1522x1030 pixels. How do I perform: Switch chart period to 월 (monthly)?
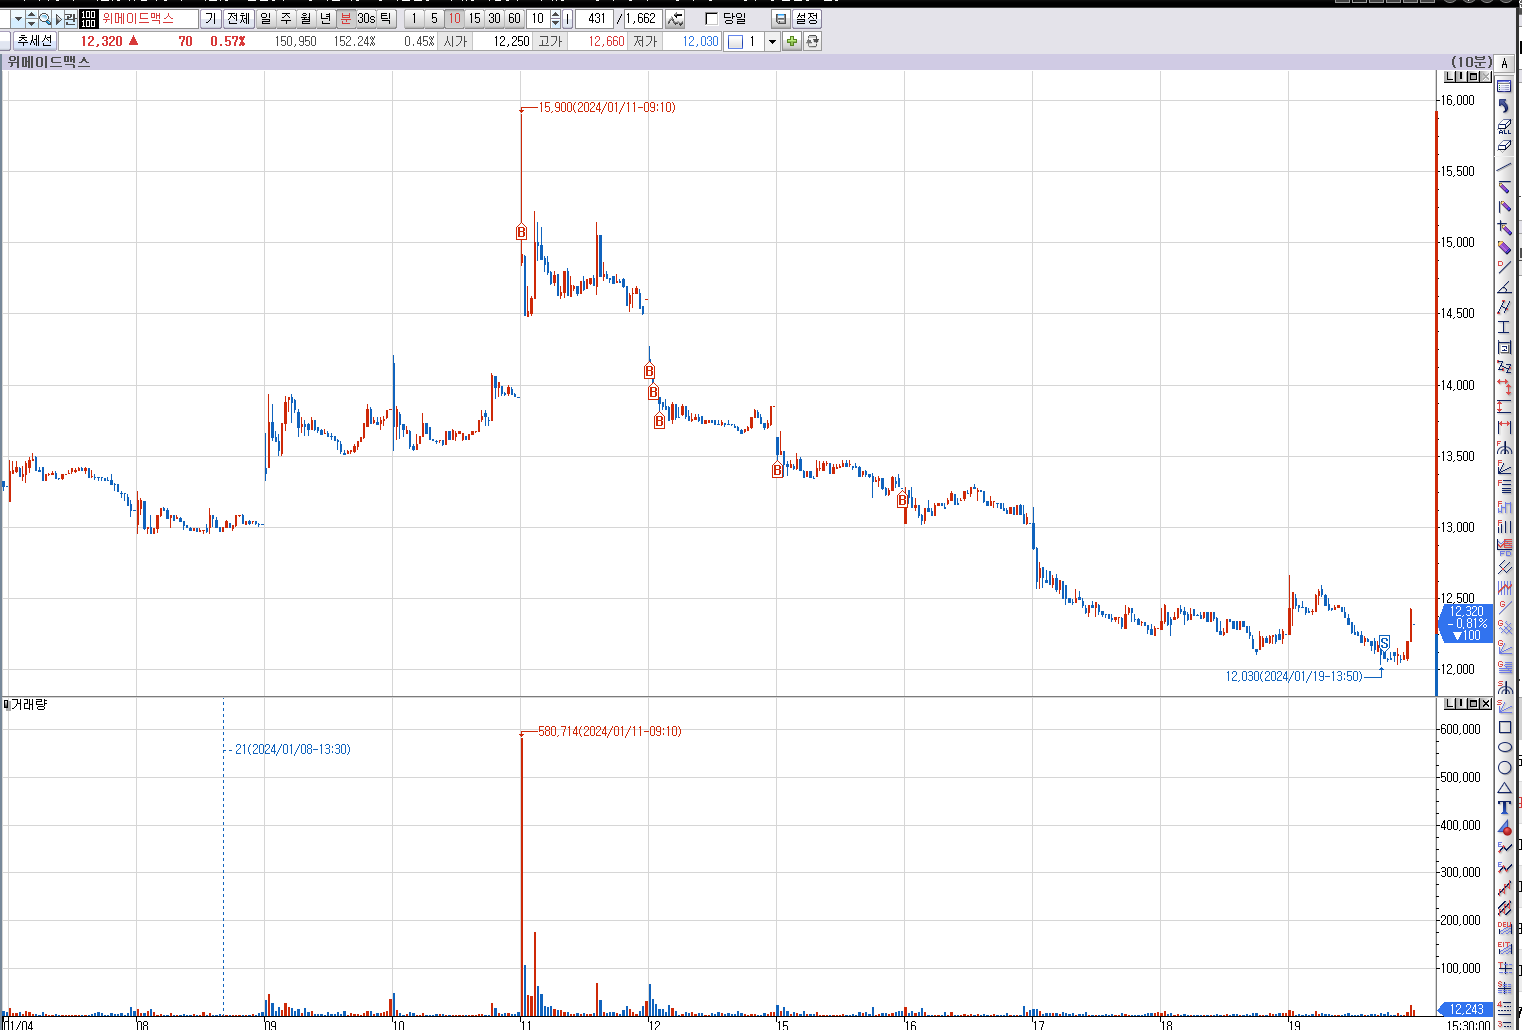[x=305, y=19]
